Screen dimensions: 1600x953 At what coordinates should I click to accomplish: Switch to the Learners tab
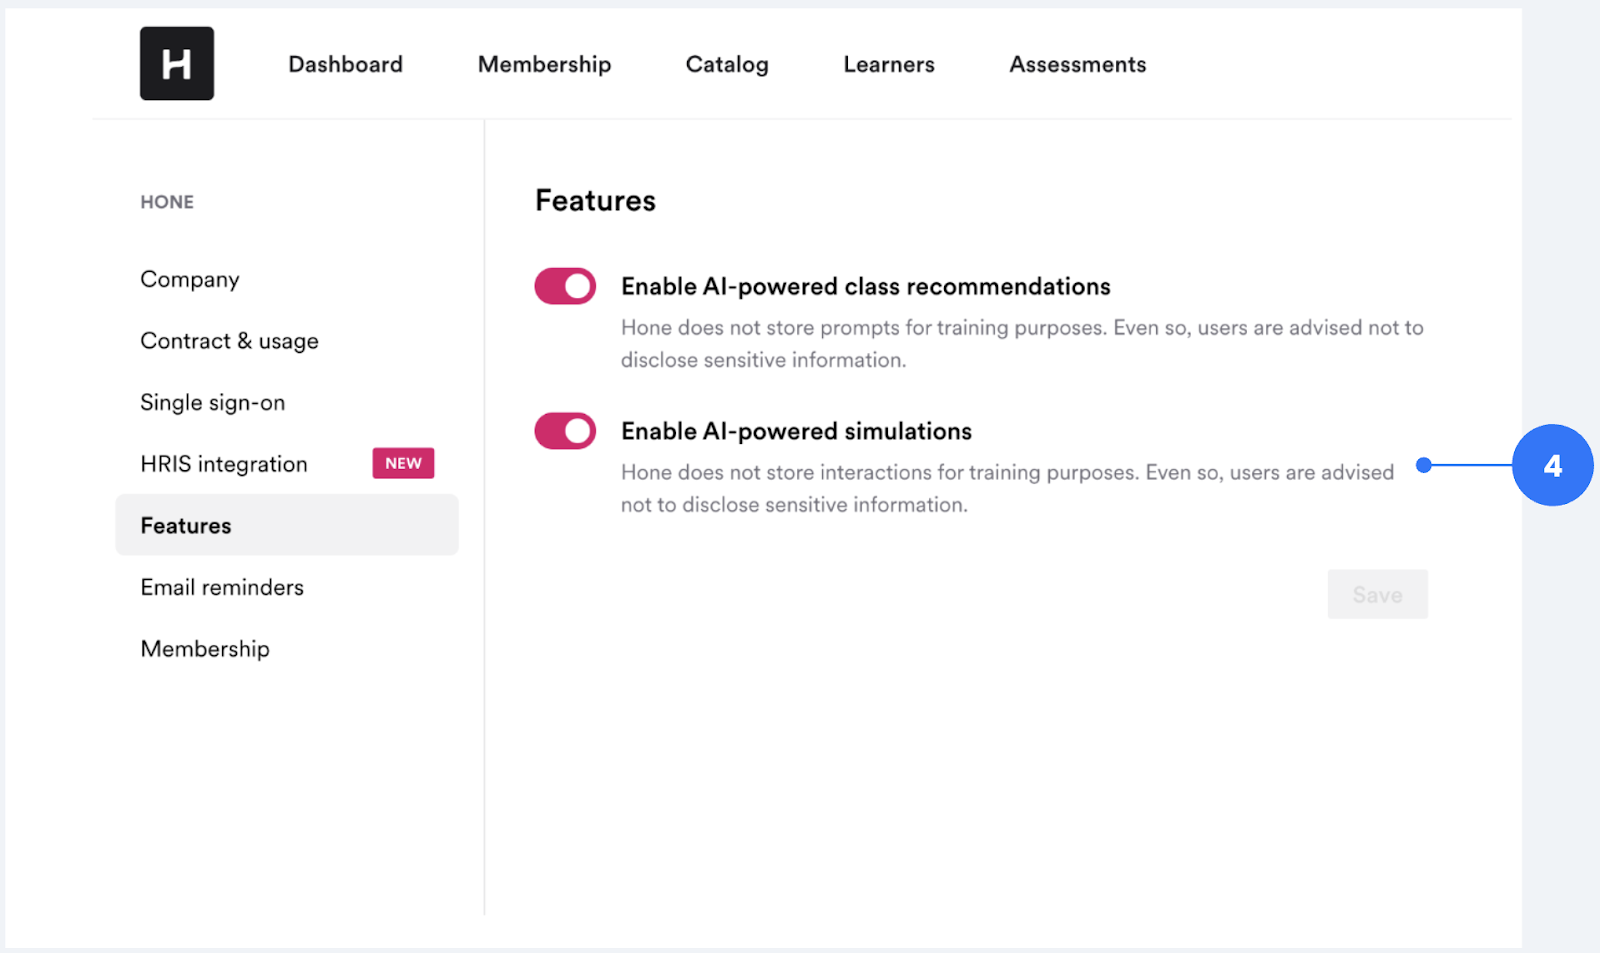pyautogui.click(x=888, y=65)
